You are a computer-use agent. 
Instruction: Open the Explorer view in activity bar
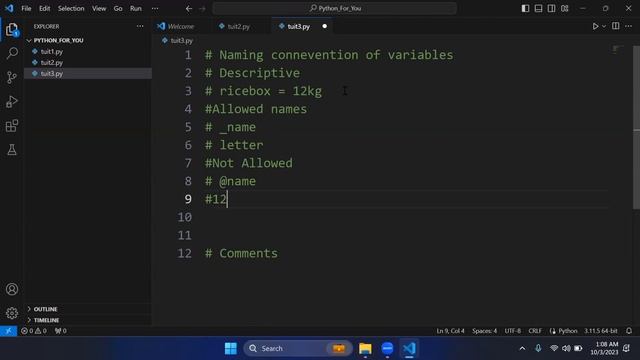[x=12, y=30]
